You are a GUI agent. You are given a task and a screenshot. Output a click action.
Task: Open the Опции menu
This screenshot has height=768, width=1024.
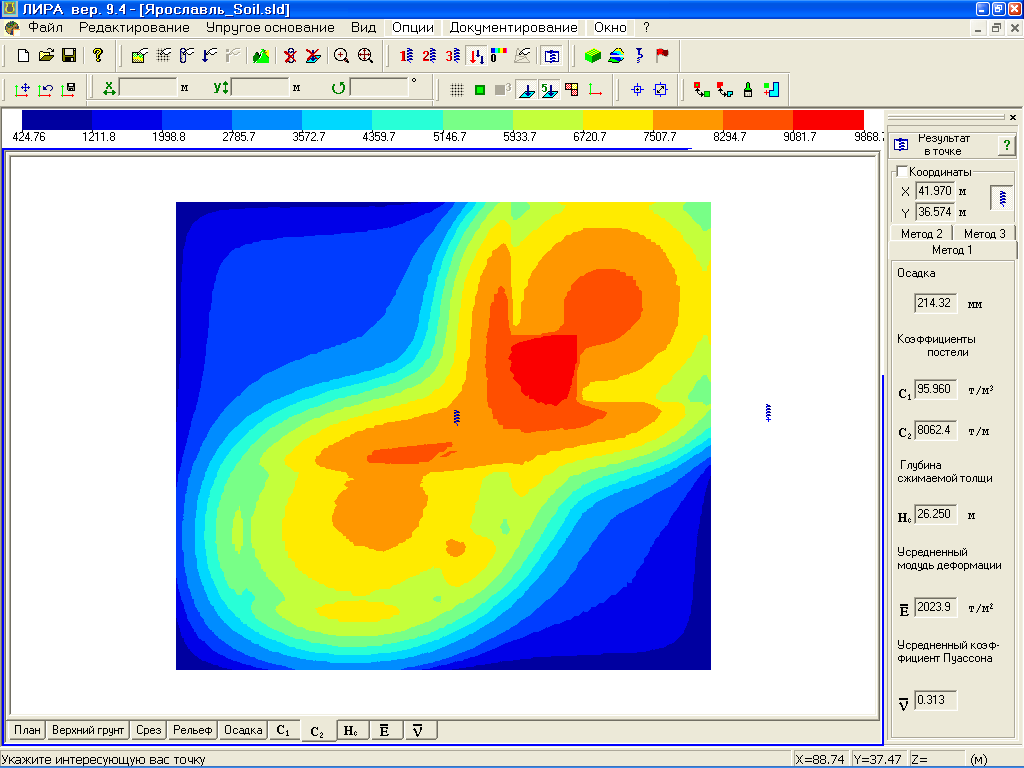coord(413,27)
